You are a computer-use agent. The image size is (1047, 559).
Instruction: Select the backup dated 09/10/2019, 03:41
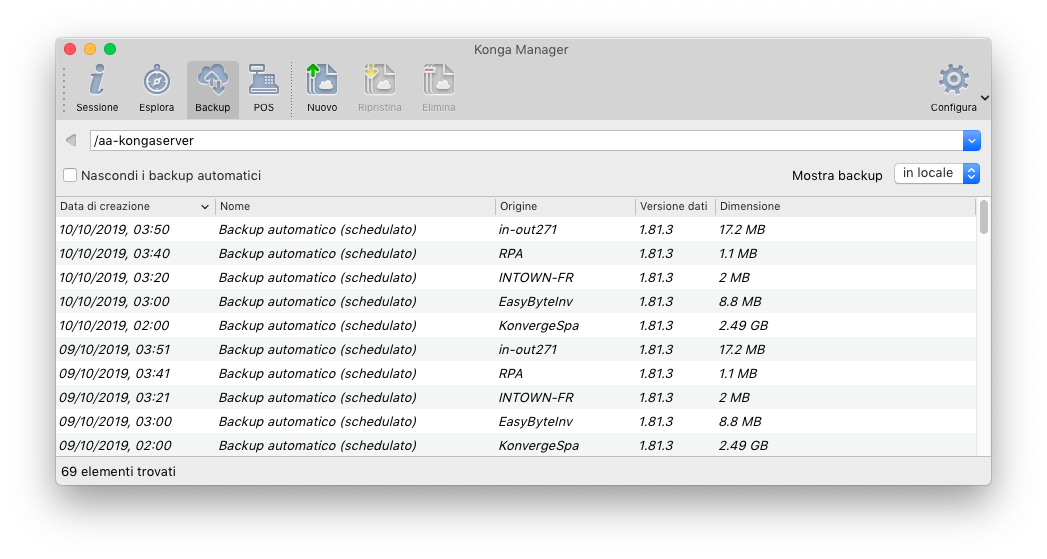coord(515,373)
